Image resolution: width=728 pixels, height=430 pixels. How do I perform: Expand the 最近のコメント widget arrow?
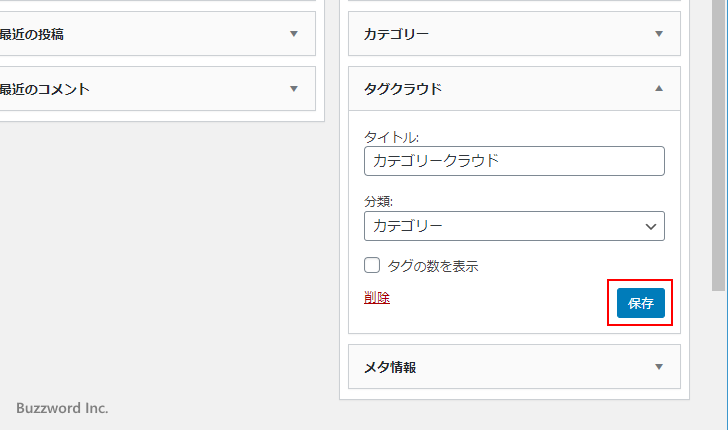(294, 89)
